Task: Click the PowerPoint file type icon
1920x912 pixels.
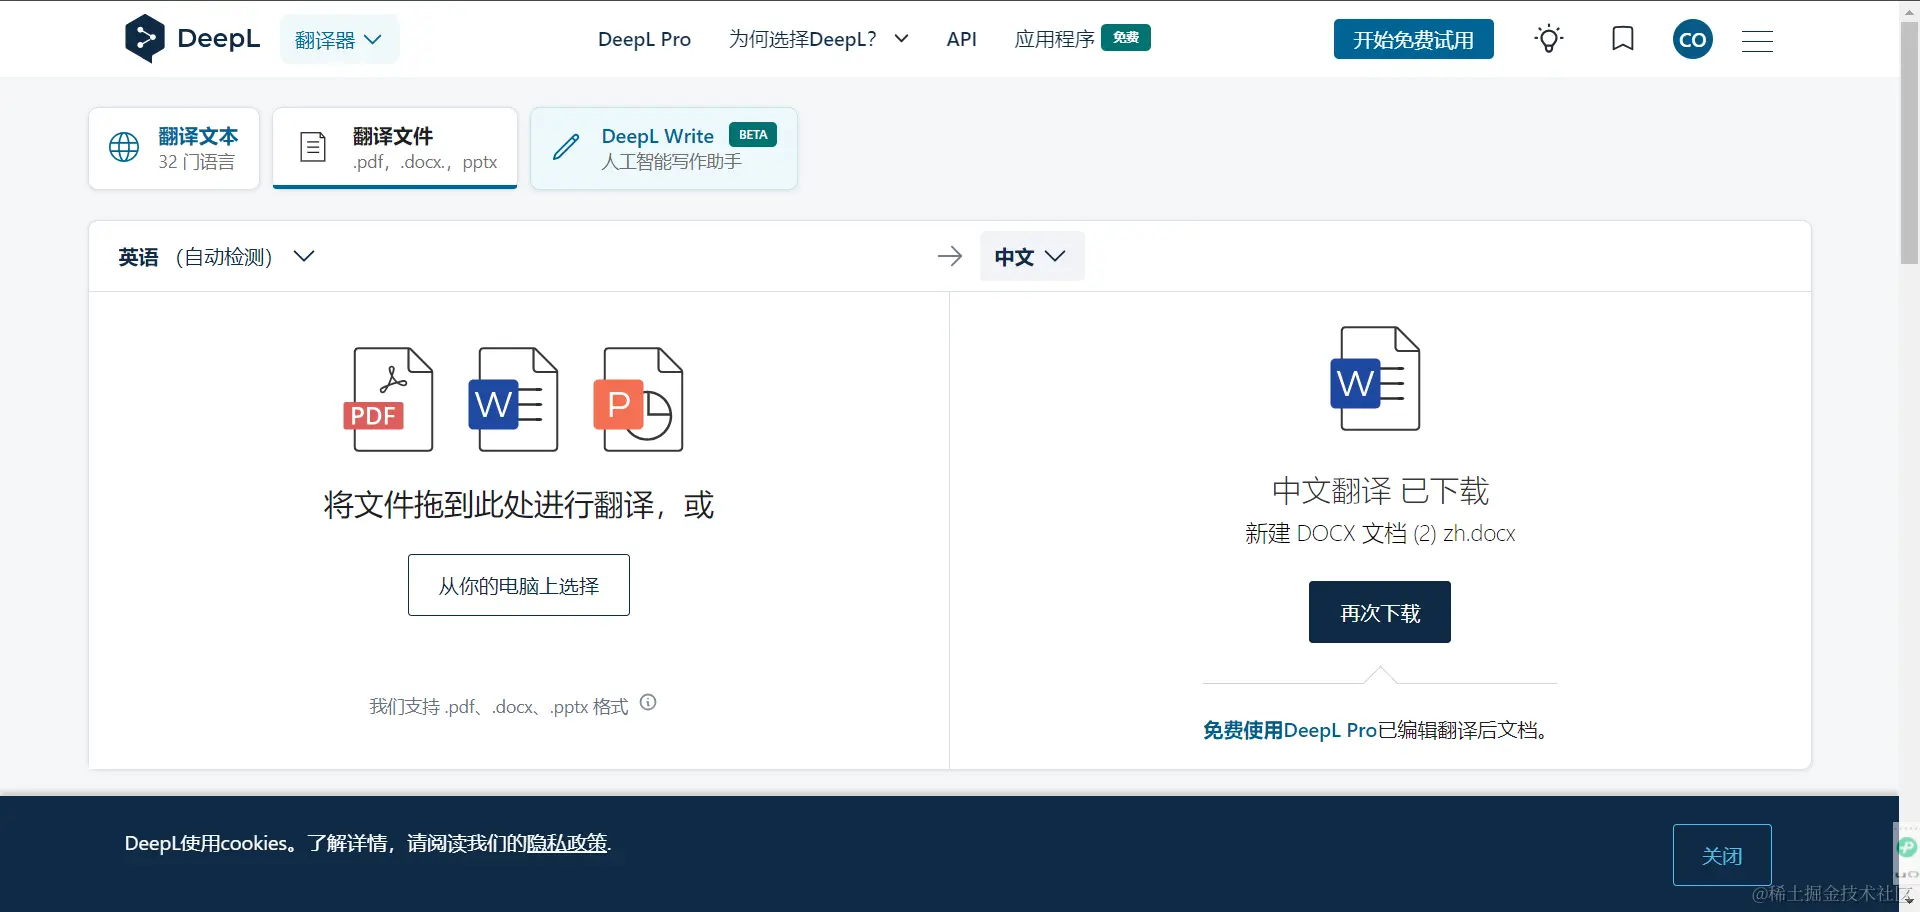Action: pos(638,399)
